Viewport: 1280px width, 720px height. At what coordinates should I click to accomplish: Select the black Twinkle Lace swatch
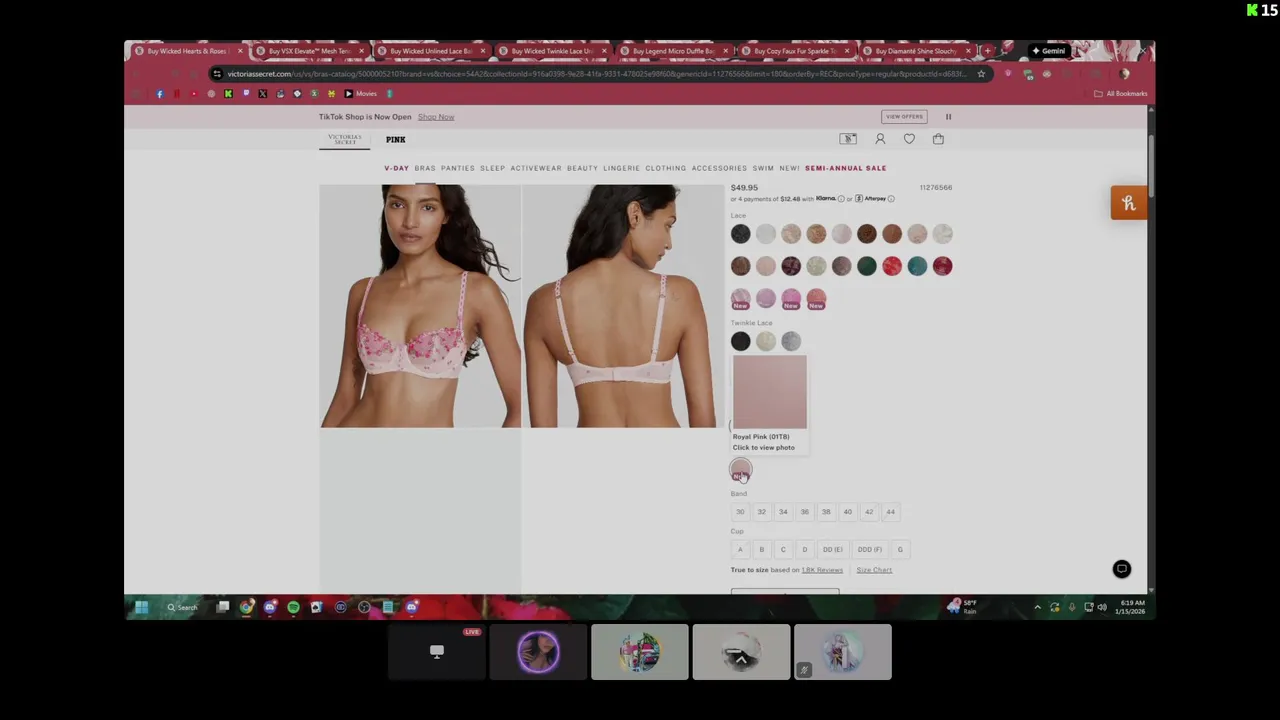pos(740,342)
